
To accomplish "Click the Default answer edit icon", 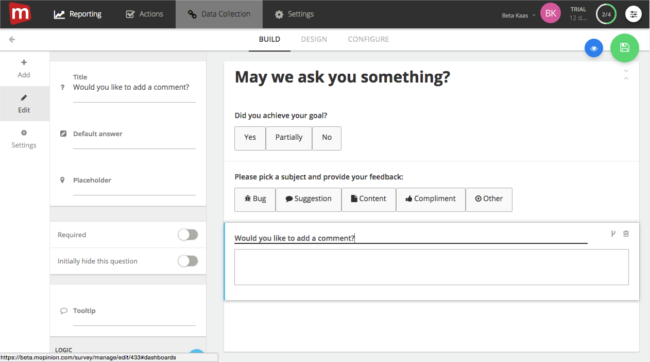I will coord(63,134).
